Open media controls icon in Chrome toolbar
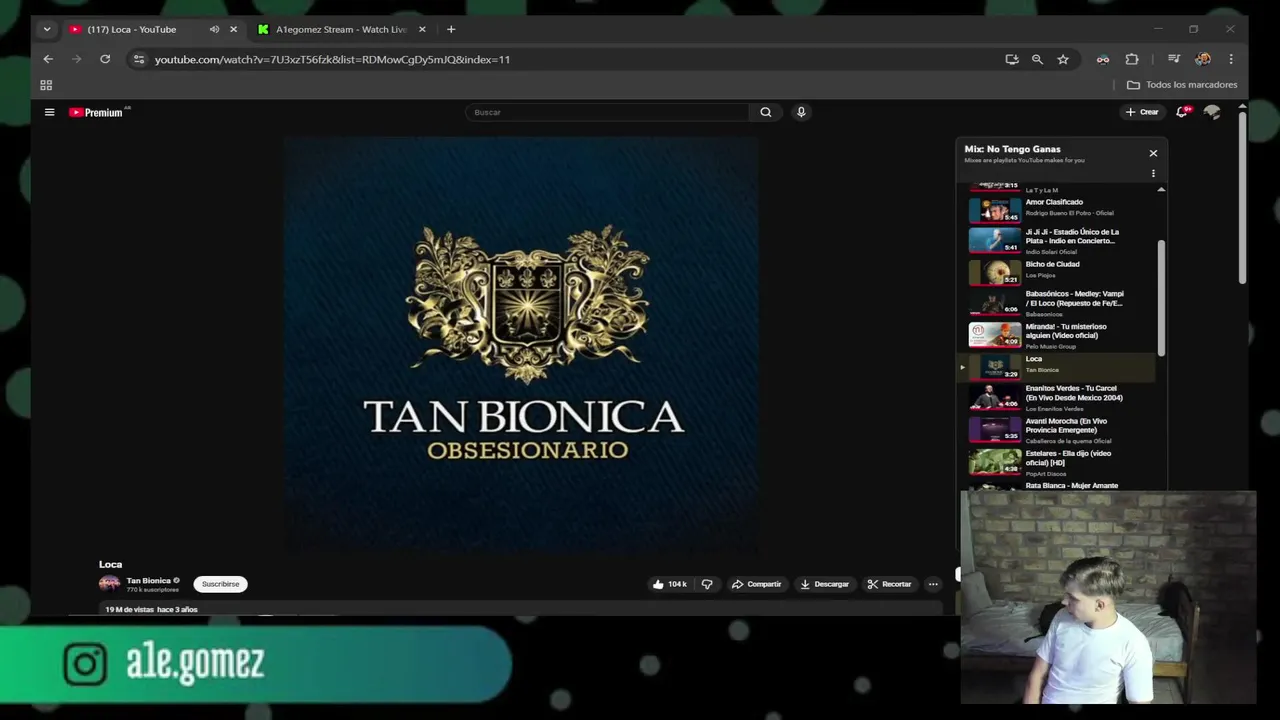 tap(1174, 59)
